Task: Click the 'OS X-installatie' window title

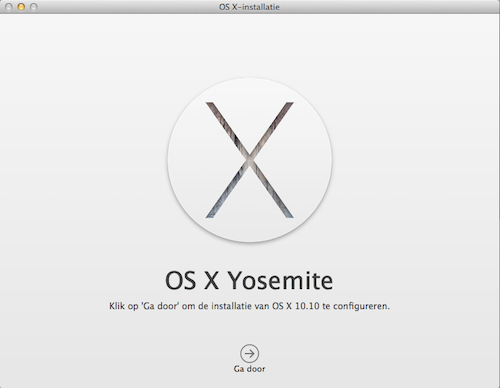Action: coord(249,7)
